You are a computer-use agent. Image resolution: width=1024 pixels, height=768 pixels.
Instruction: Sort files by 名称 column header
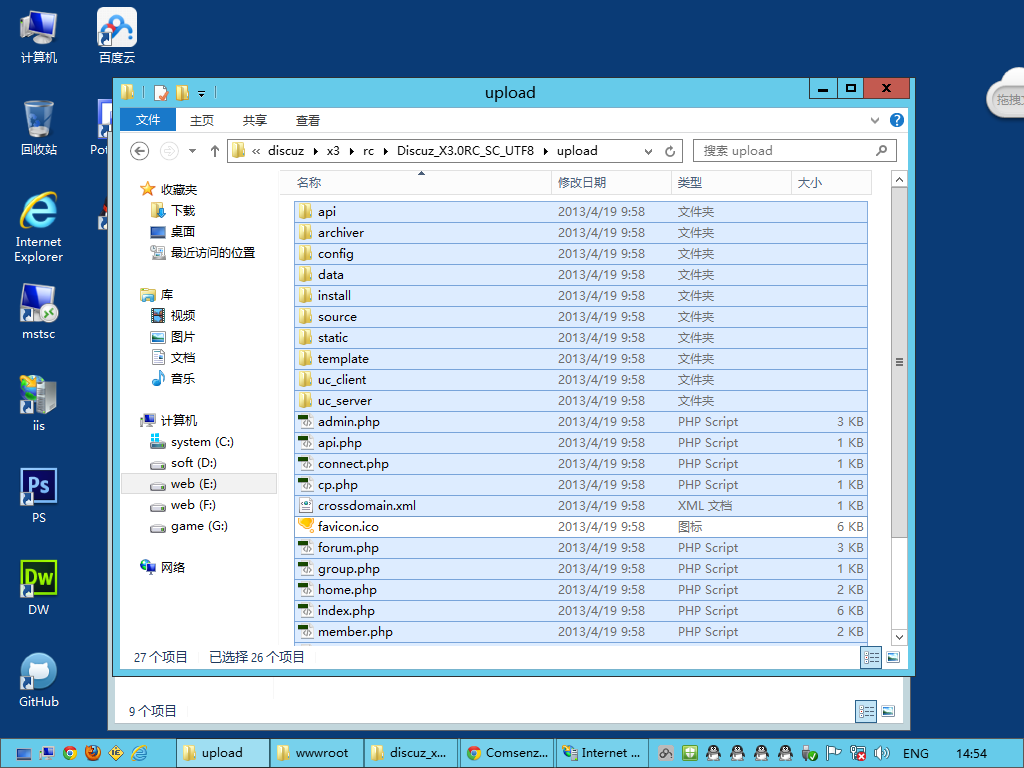(x=416, y=183)
